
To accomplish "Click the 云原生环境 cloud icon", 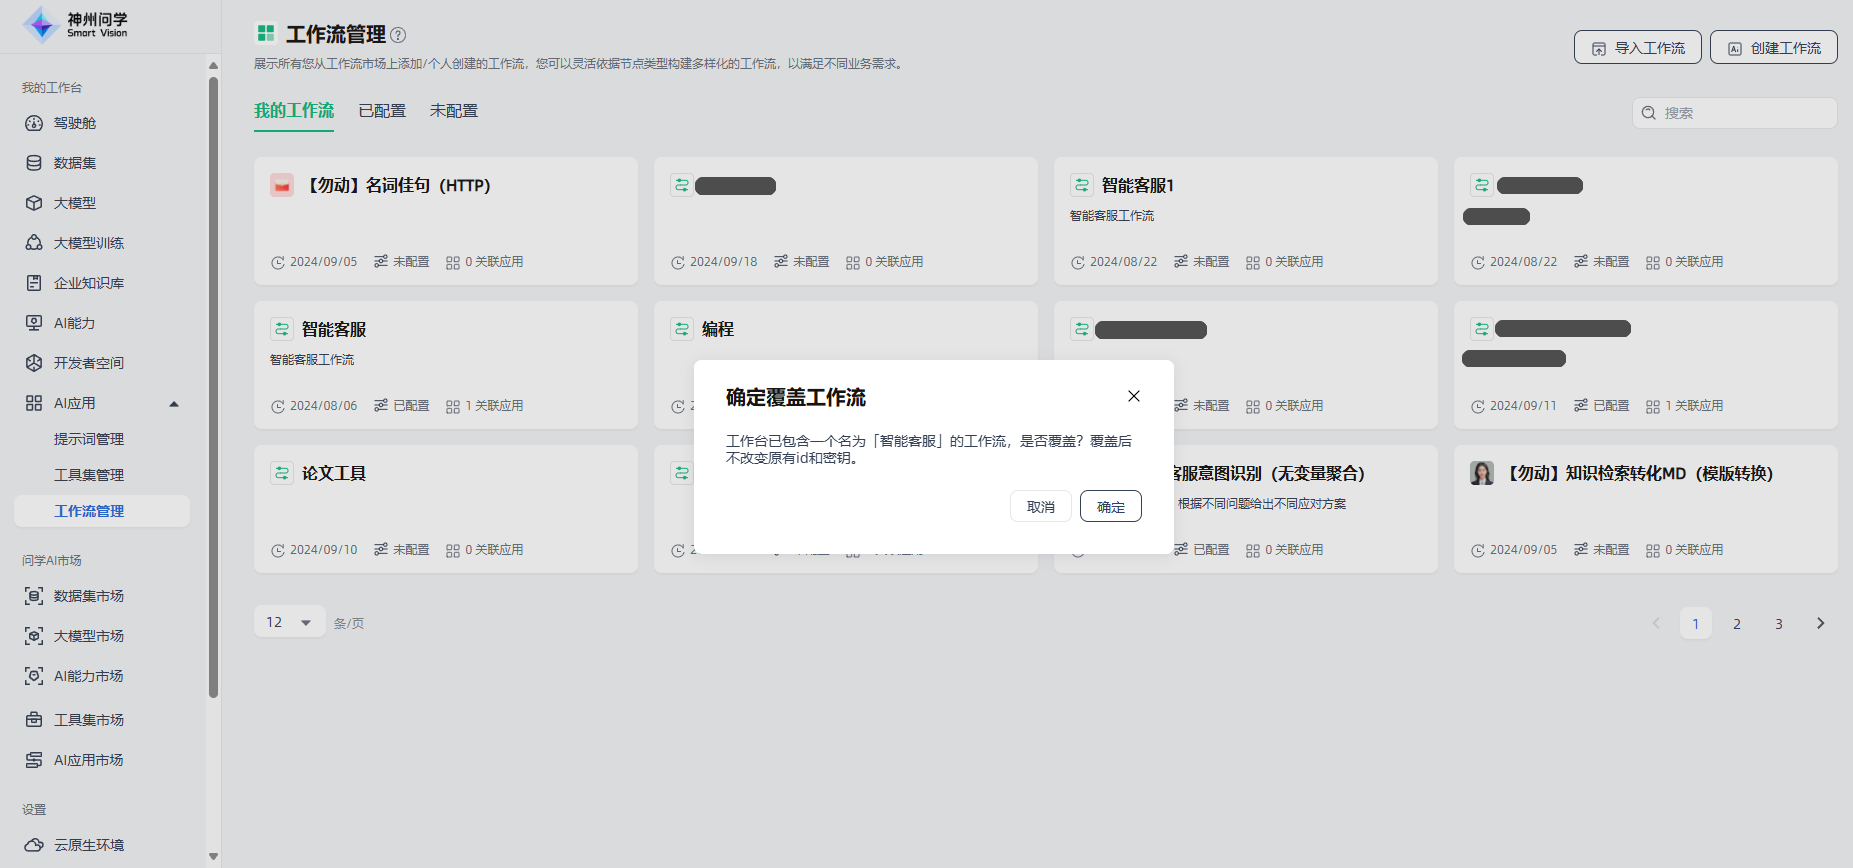I will coord(34,845).
